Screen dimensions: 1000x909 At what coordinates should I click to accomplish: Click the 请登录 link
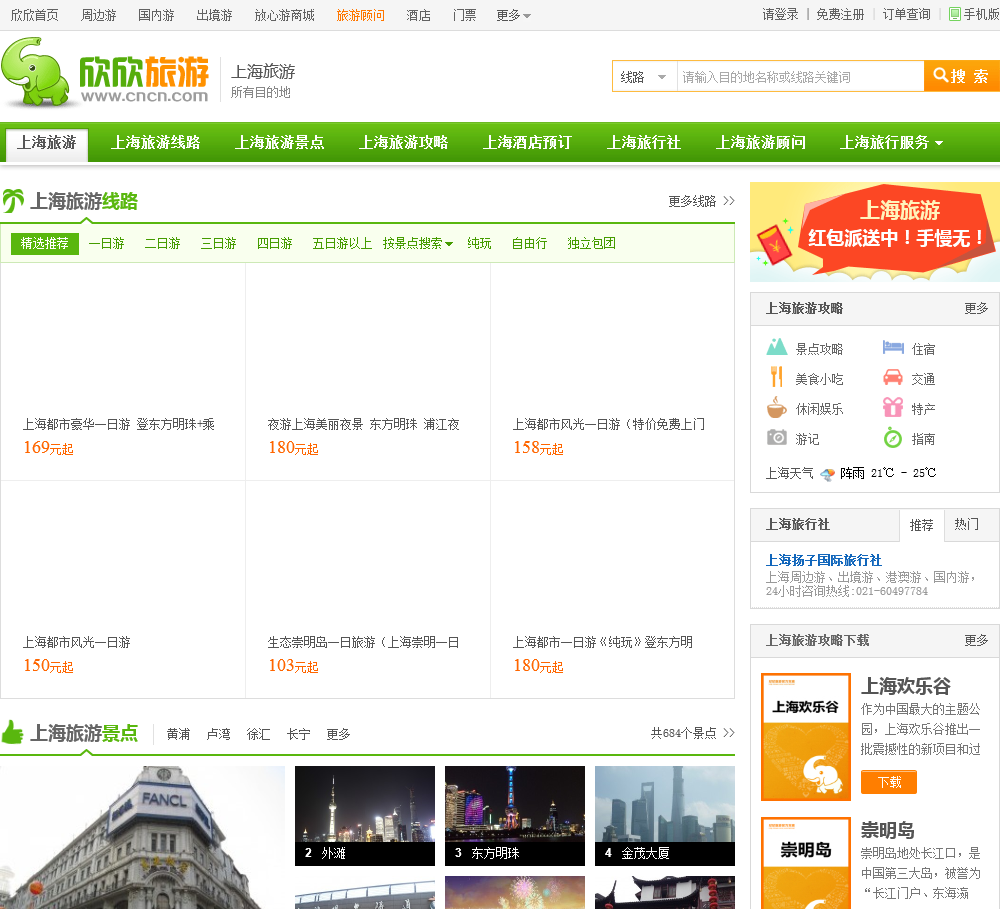(780, 14)
